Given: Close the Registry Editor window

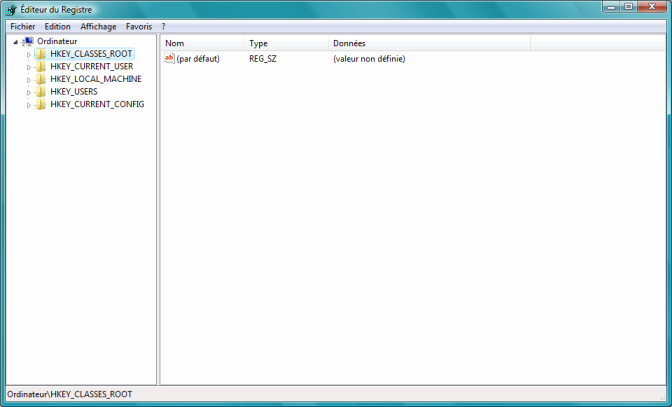Looking at the screenshot, I should tap(651, 7).
